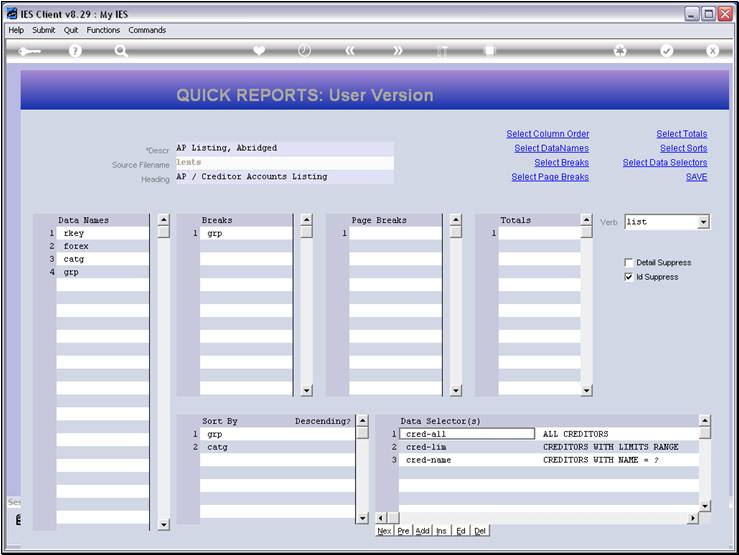Open the Verb dropdown showing list
Image resolution: width=739 pixels, height=555 pixels.
point(703,222)
